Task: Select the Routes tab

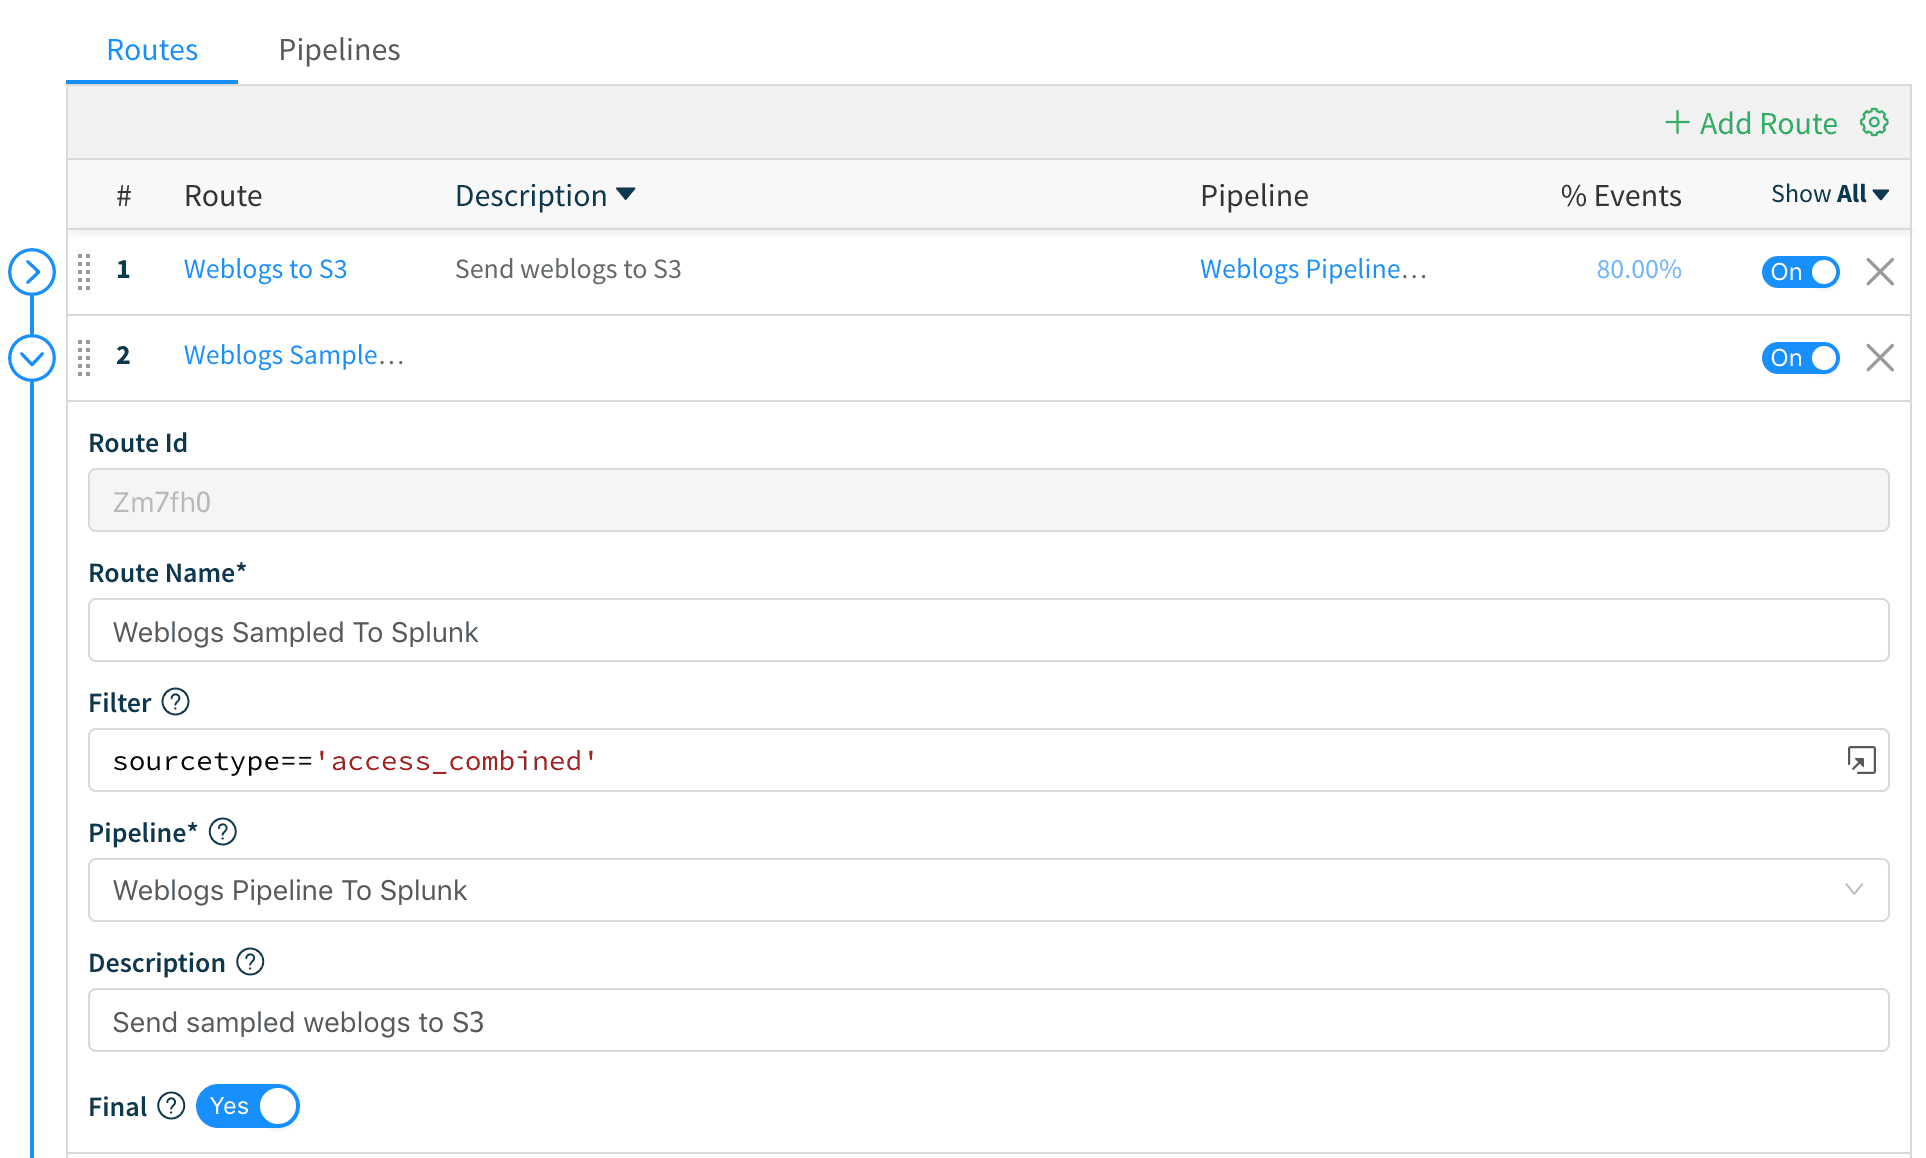Action: [152, 50]
